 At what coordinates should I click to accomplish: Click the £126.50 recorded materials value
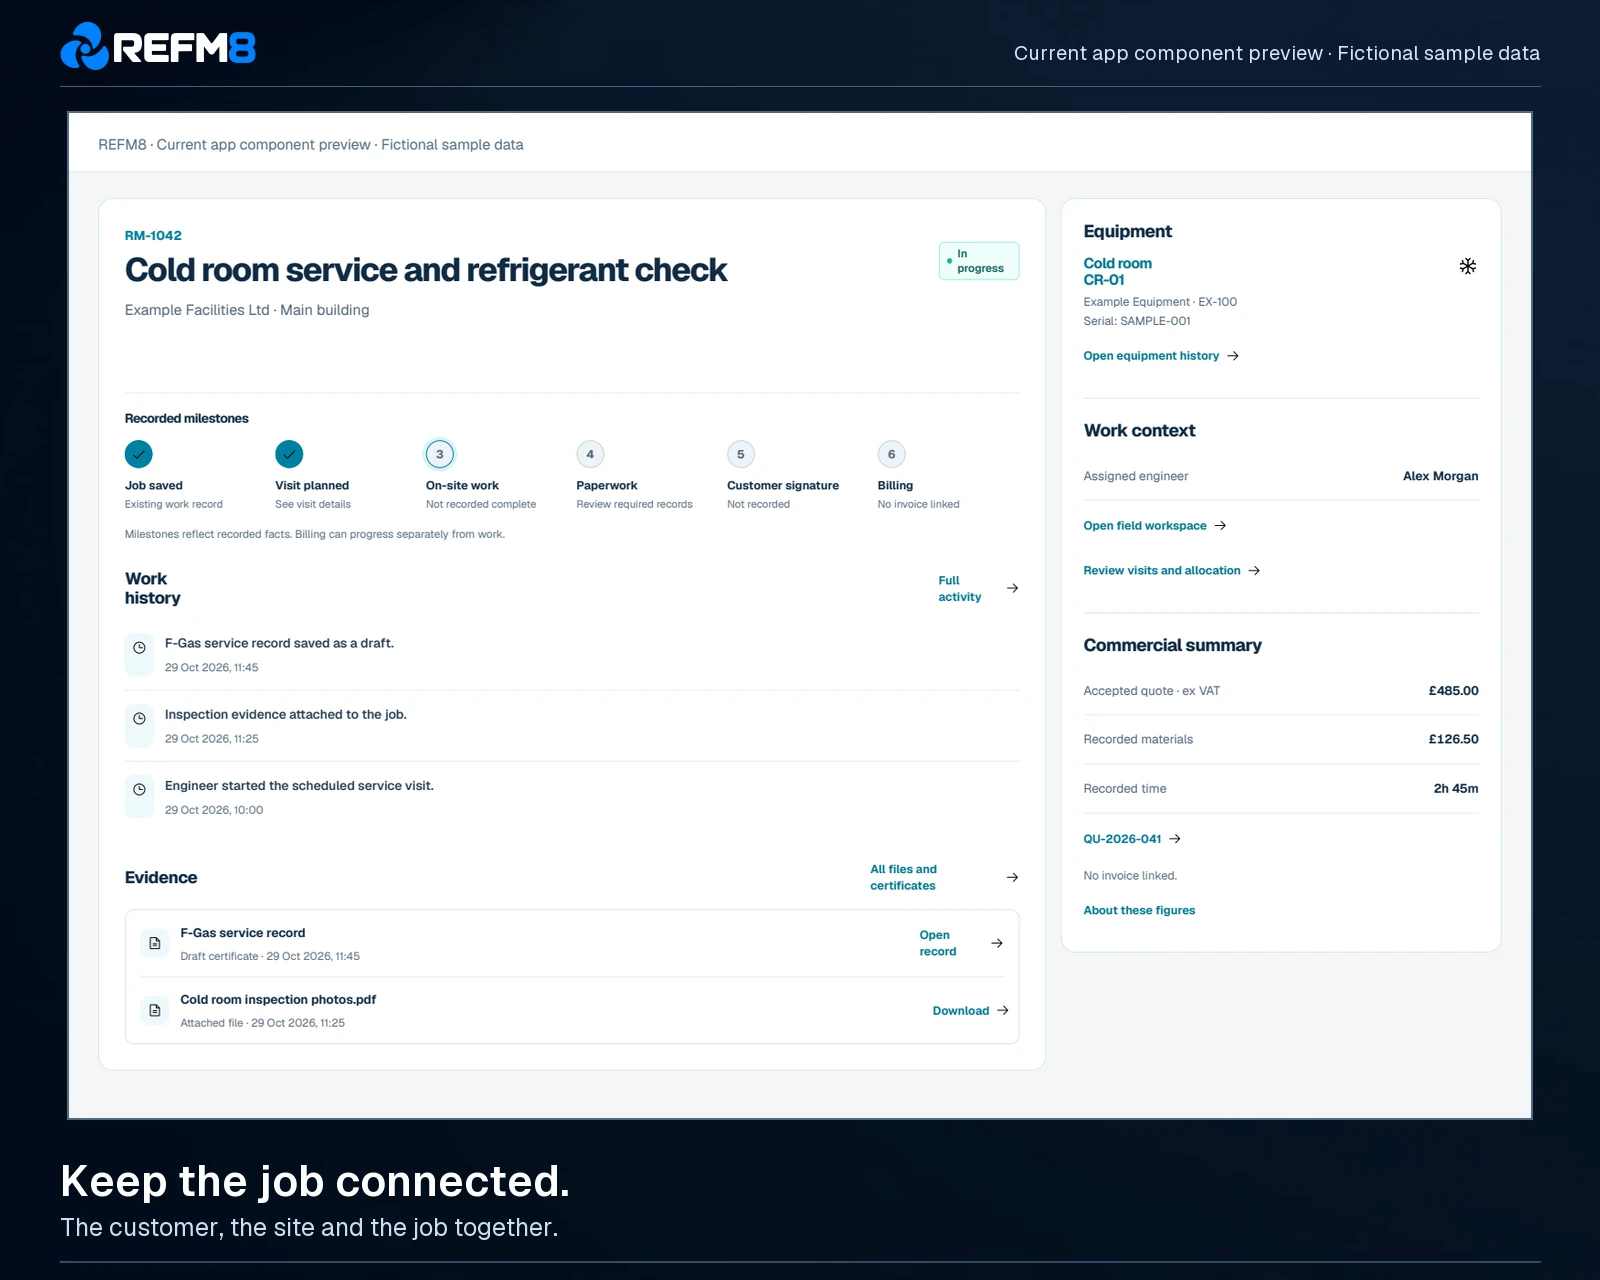click(x=1453, y=740)
